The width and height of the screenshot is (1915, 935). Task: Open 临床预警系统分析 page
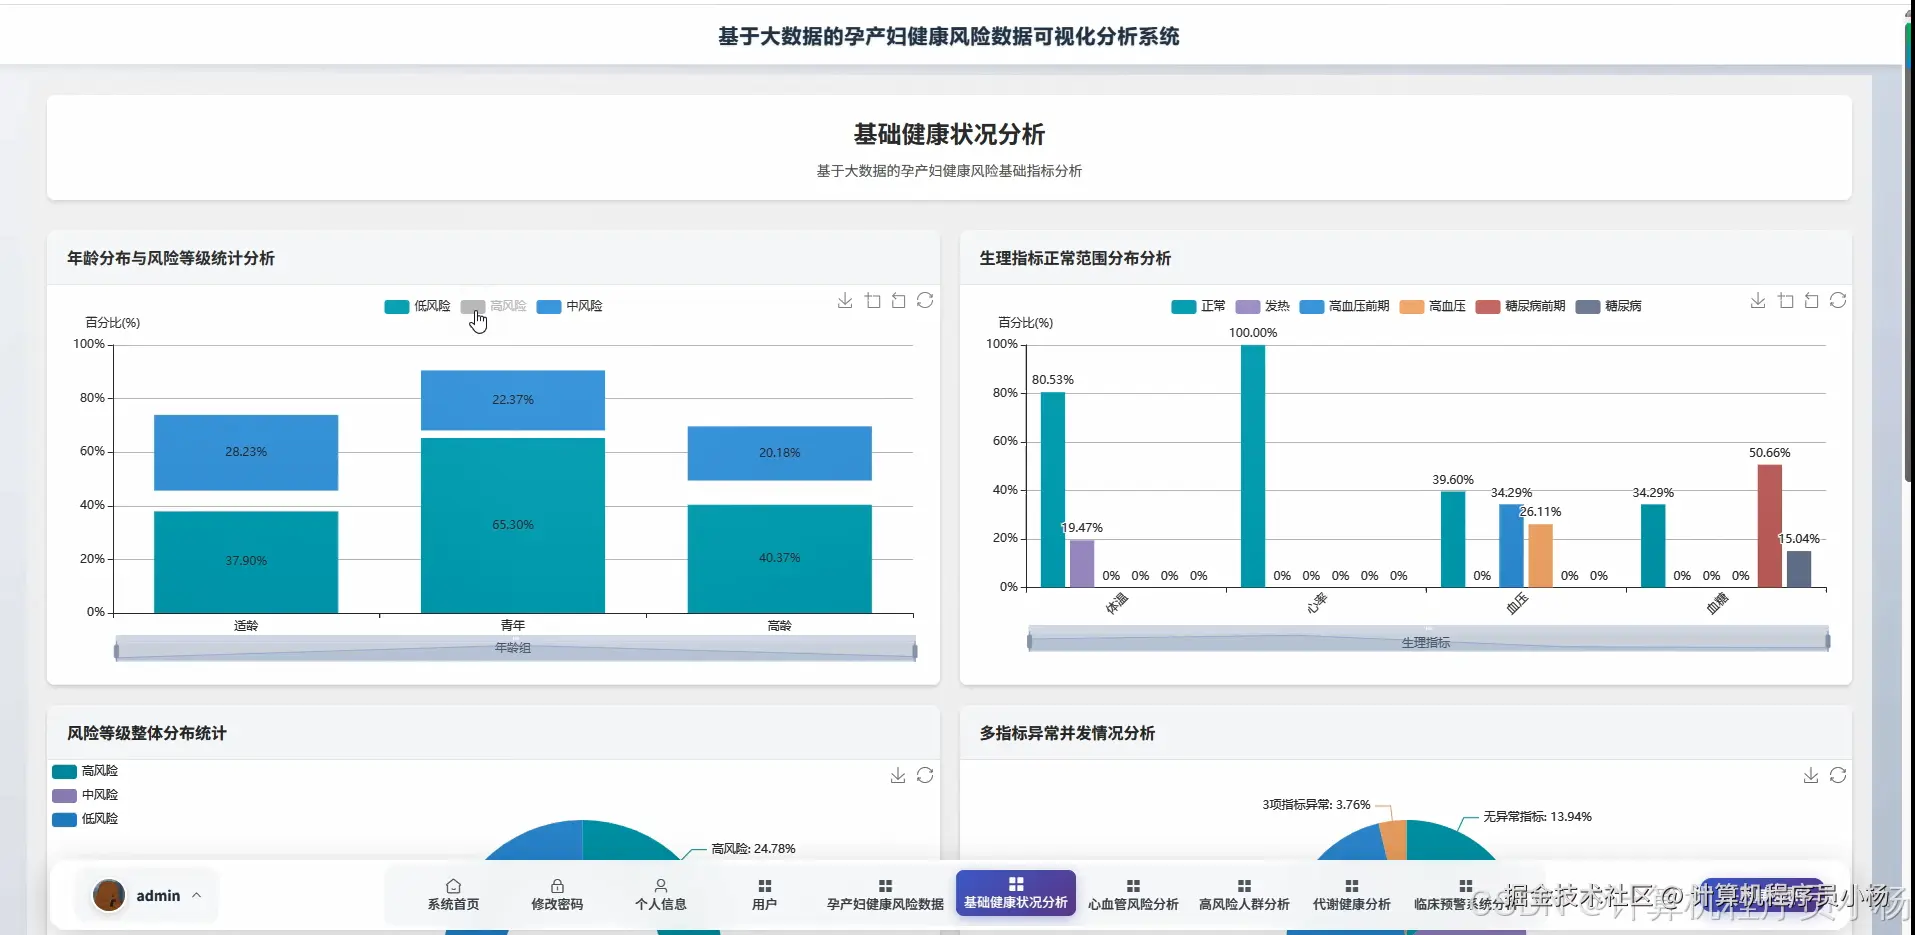[x=1465, y=895]
